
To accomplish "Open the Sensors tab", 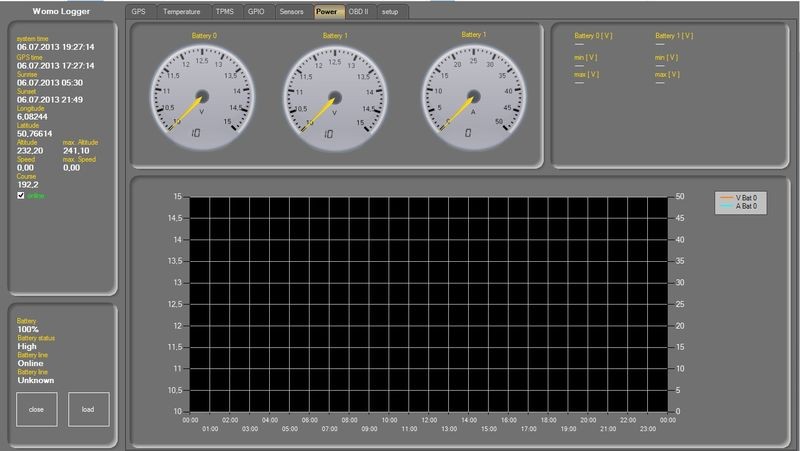I will [x=291, y=11].
